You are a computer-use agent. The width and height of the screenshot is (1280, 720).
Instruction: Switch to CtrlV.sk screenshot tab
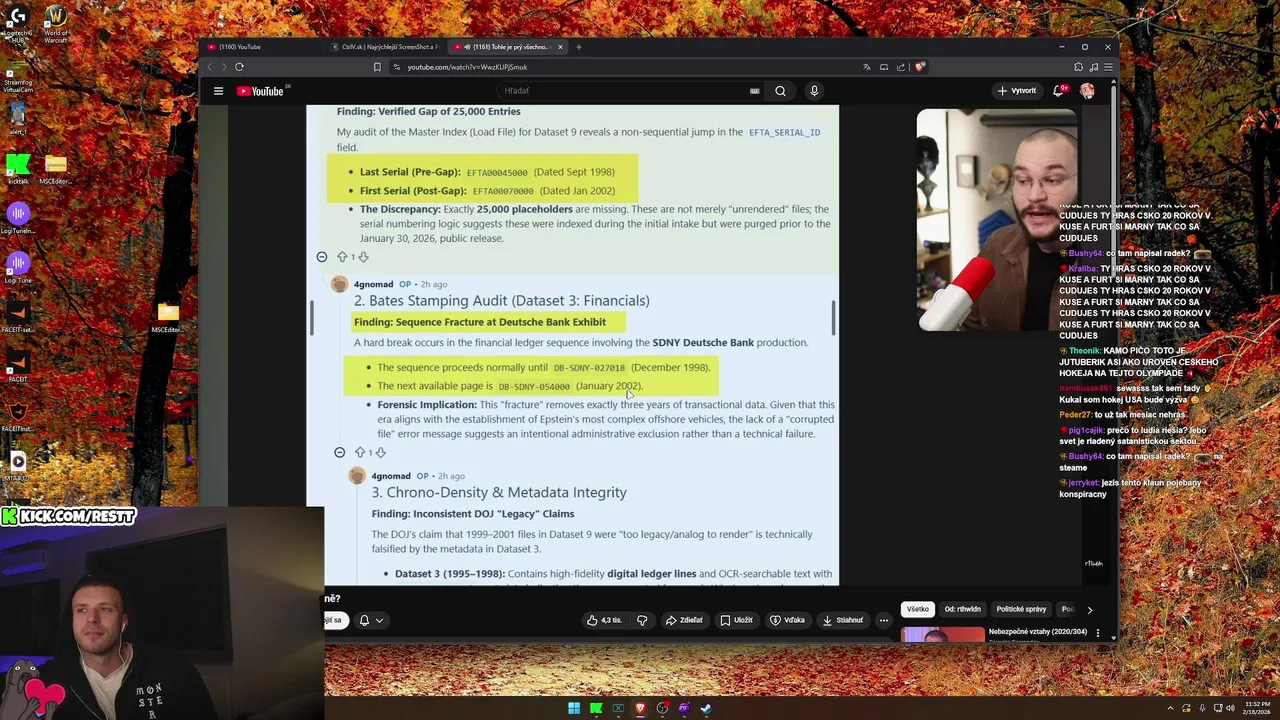[385, 47]
